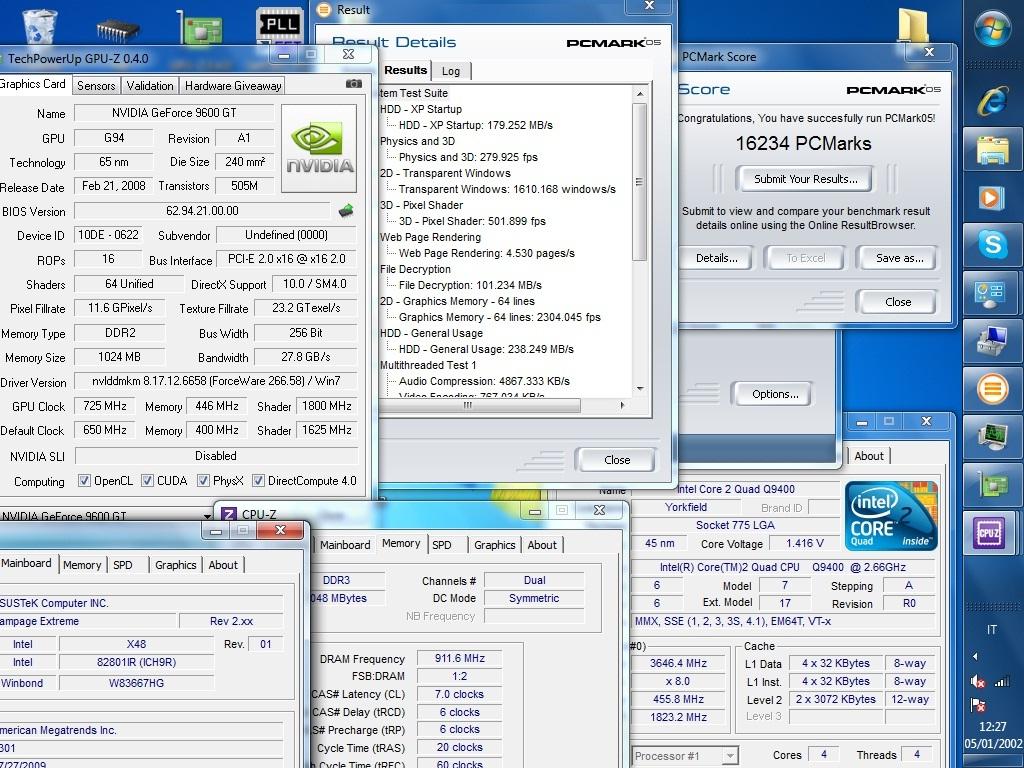
Task: Toggle the OpenCL checkbox
Action: [x=84, y=481]
